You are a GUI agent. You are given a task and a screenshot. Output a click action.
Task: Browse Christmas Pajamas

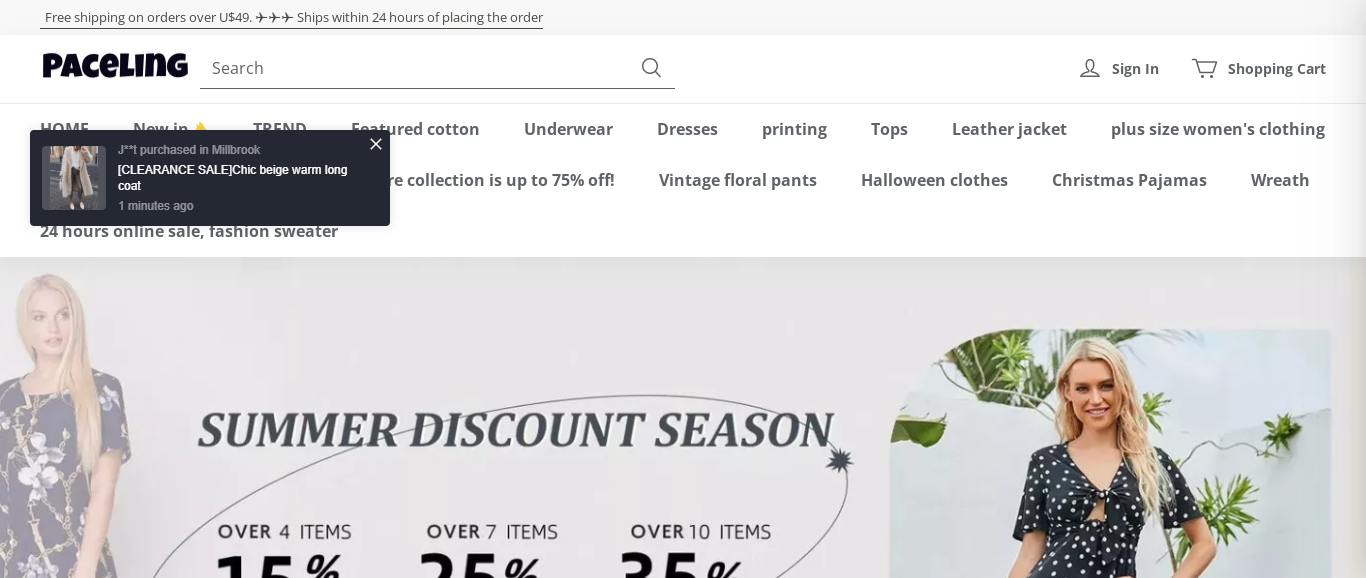click(x=1129, y=180)
